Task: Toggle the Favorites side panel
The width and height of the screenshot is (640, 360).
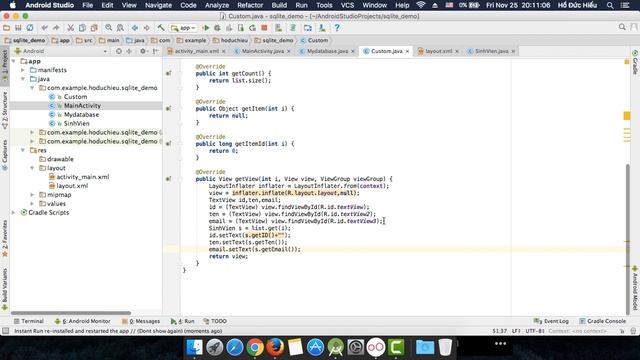Action: click(x=5, y=239)
